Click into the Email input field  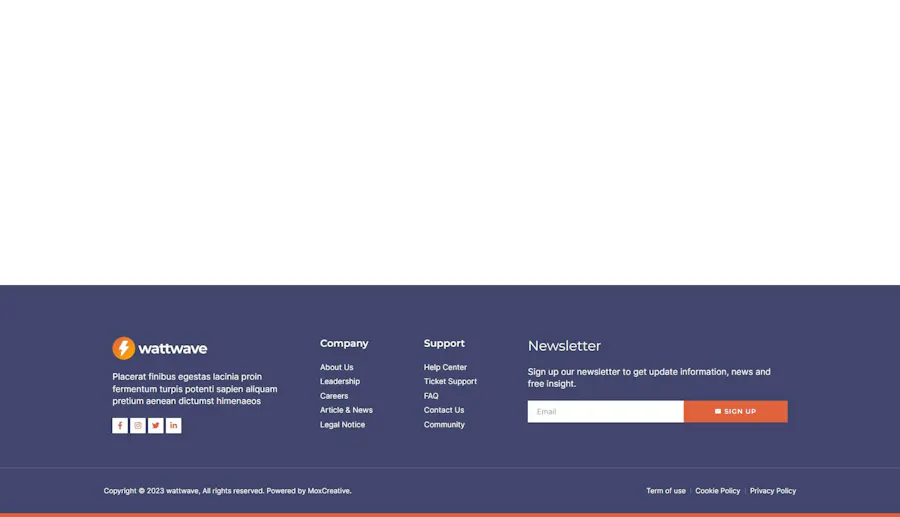tap(606, 411)
